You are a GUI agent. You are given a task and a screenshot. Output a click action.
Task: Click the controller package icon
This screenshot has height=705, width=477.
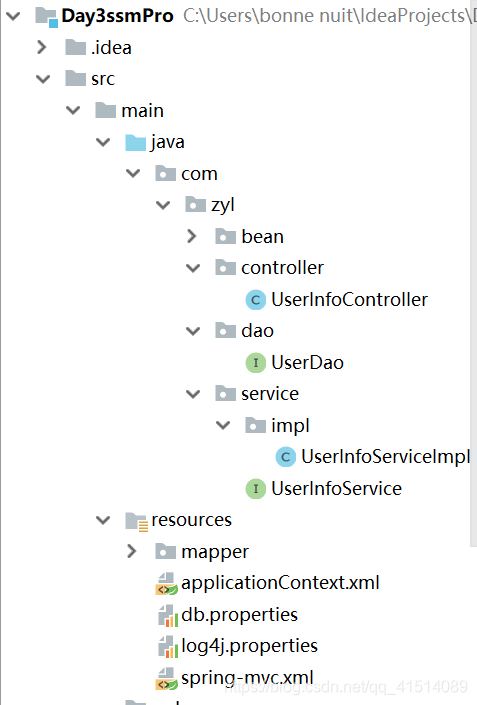tap(226, 268)
